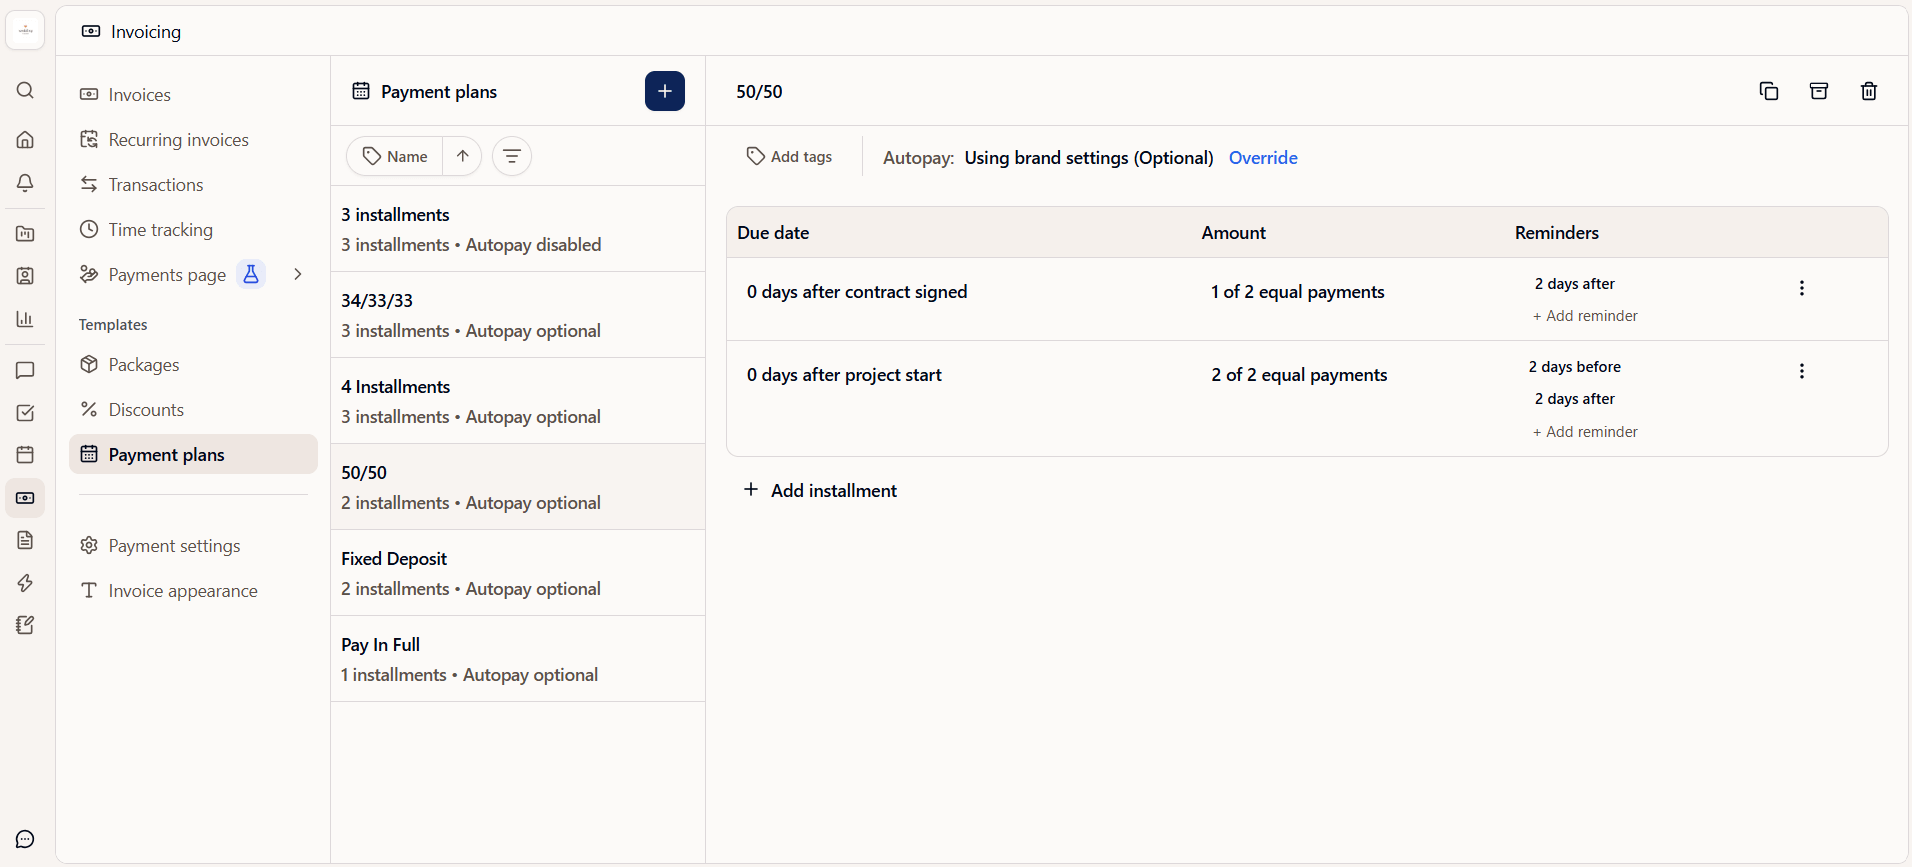Screen dimensions: 1912x867
Task: Open the lightning bolt automations icon
Action: tap(25, 583)
